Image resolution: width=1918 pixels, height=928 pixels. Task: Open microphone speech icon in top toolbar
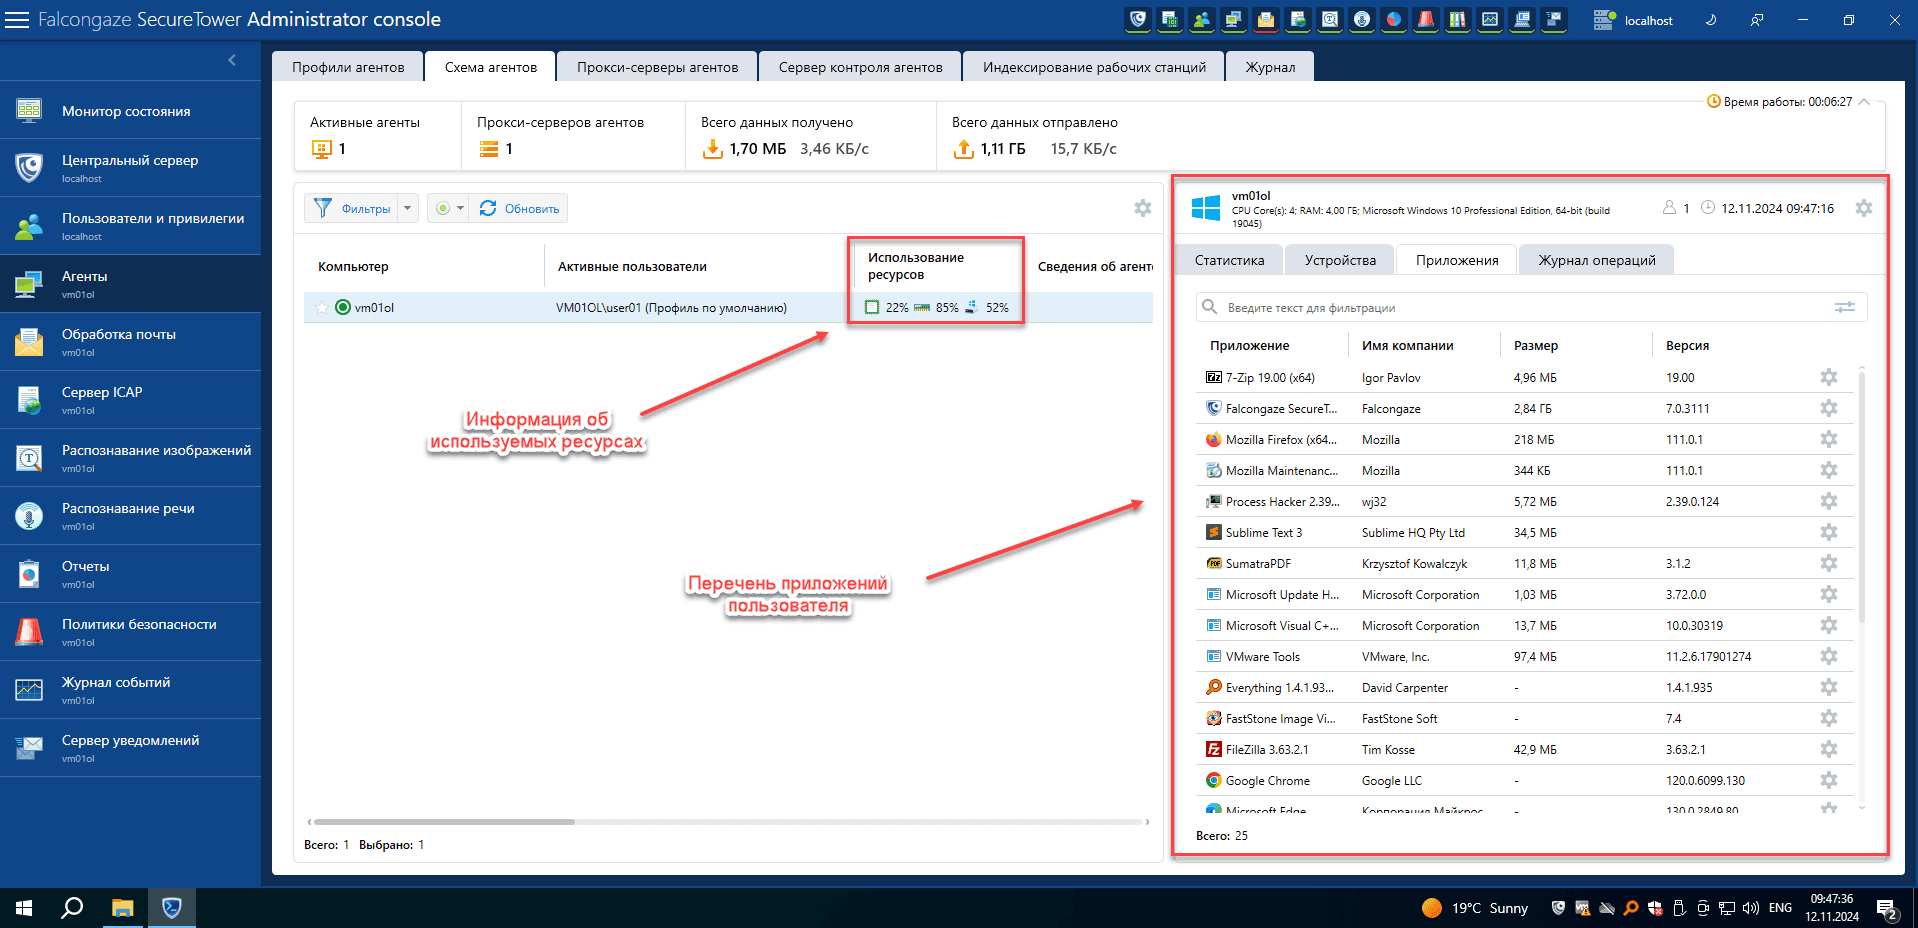(1361, 20)
